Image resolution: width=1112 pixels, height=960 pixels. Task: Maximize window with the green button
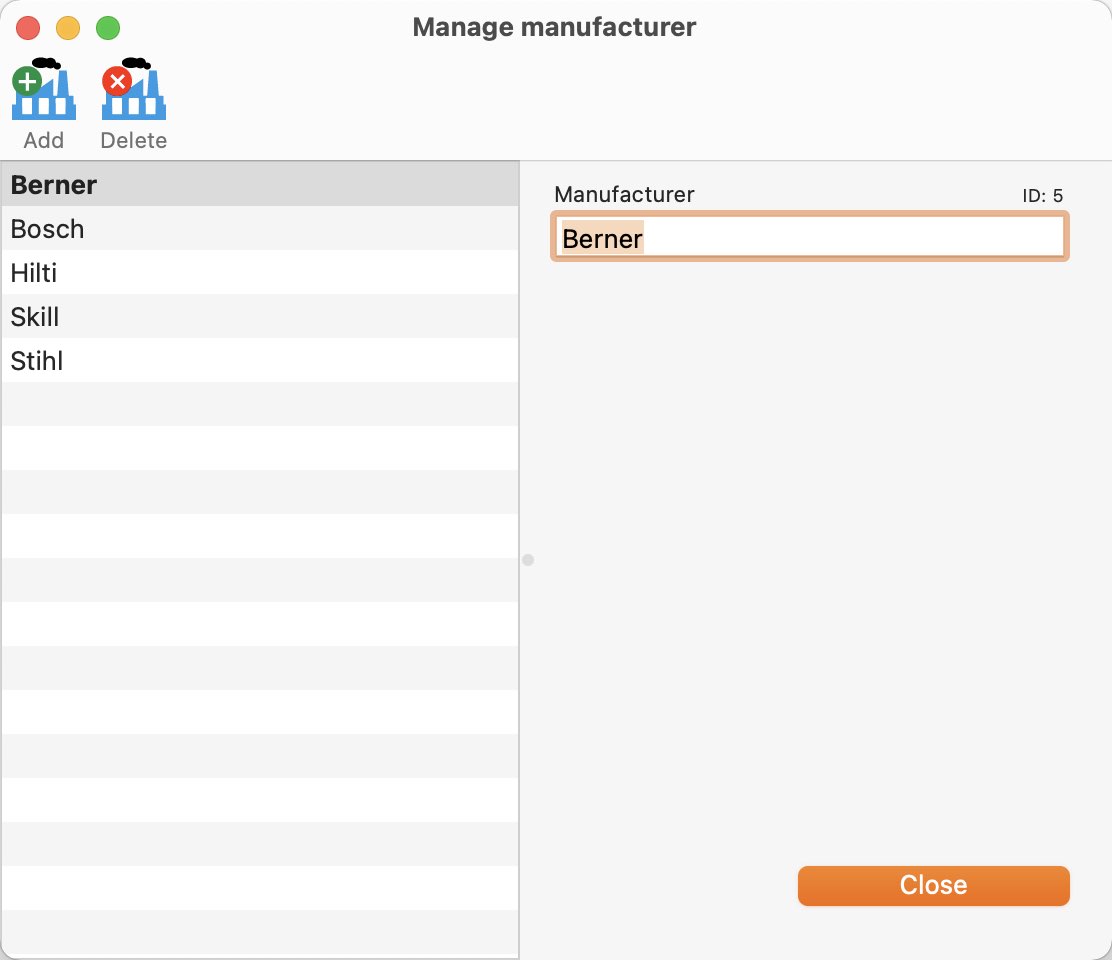coord(108,28)
